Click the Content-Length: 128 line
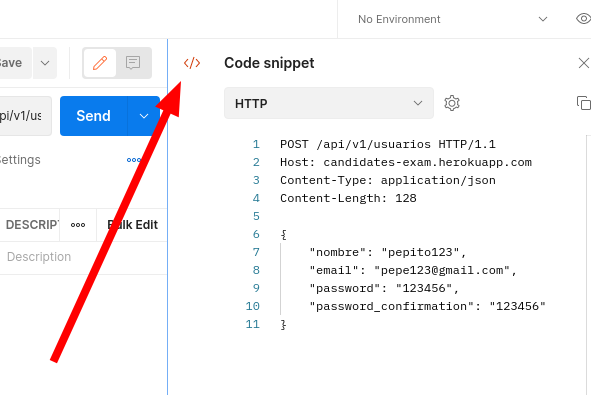 (348, 198)
